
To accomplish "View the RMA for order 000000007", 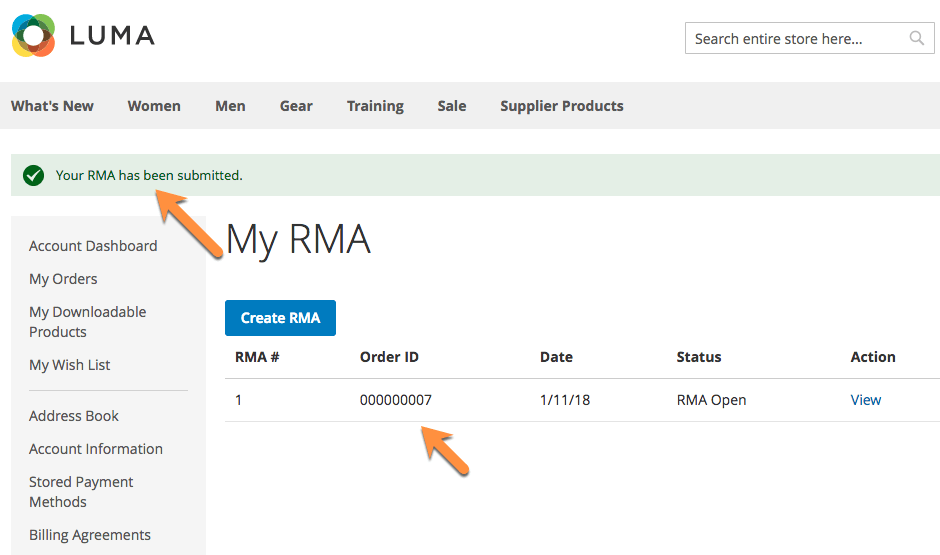I will click(865, 400).
